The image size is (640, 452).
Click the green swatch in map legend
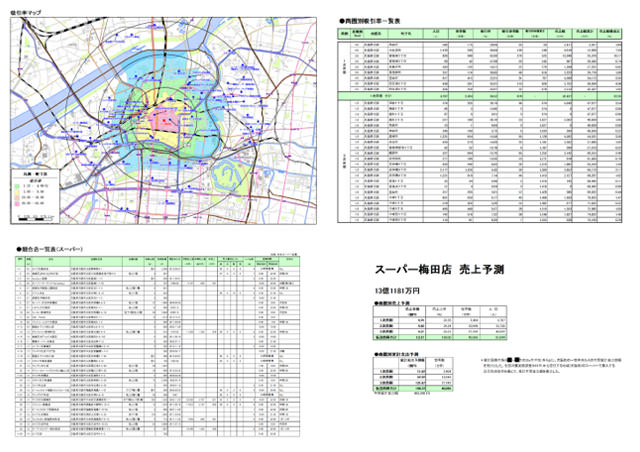click(x=17, y=186)
